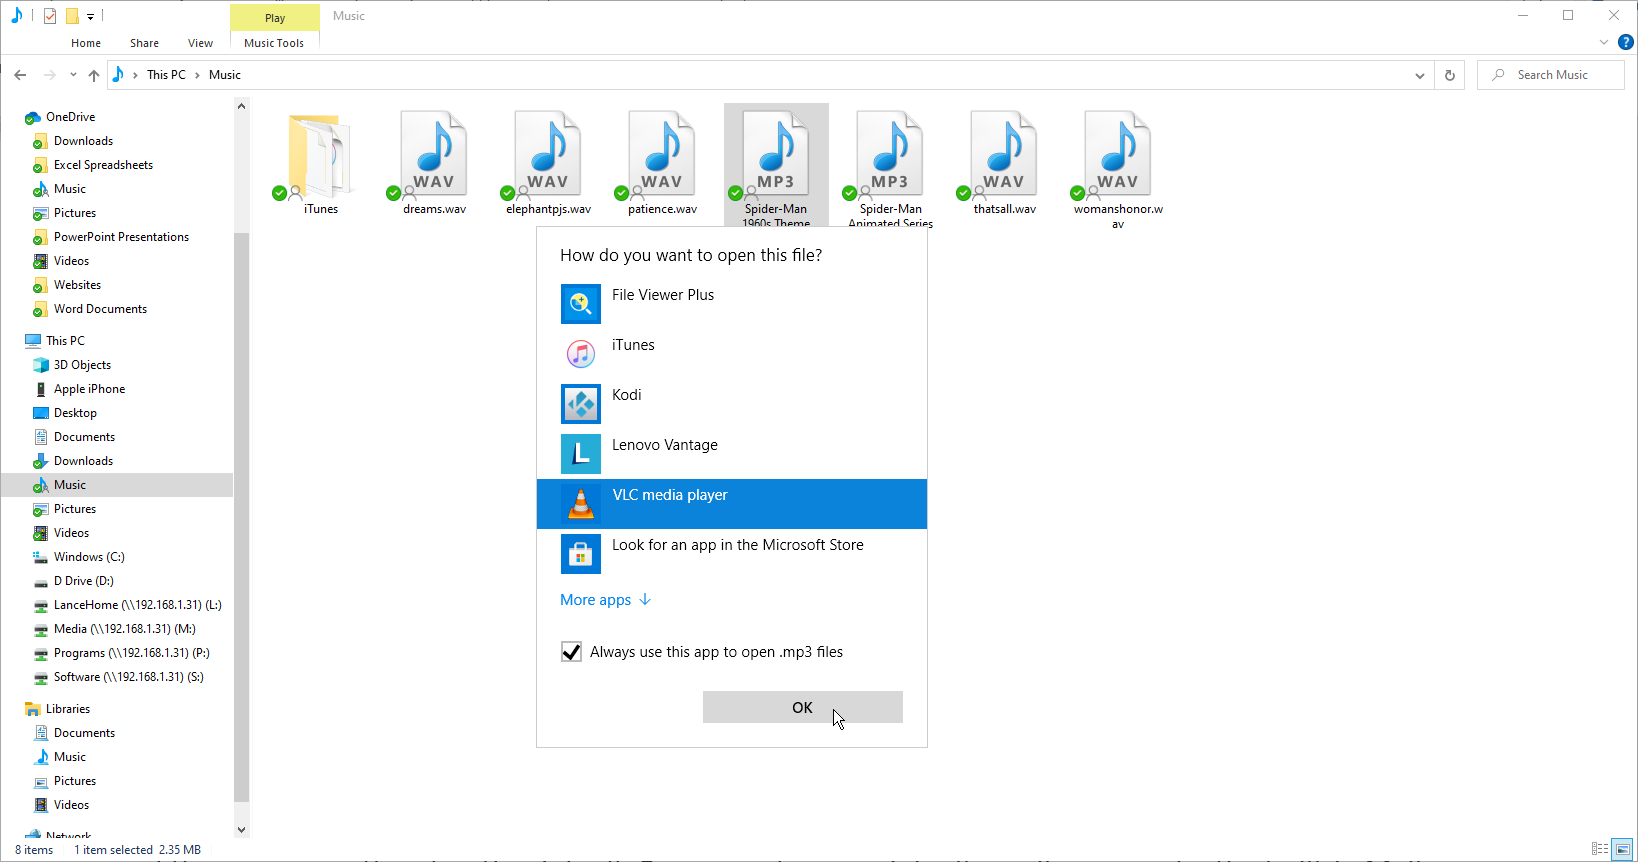Viewport: 1638px width, 862px height.
Task: Click the Forward navigation arrow
Action: [49, 75]
